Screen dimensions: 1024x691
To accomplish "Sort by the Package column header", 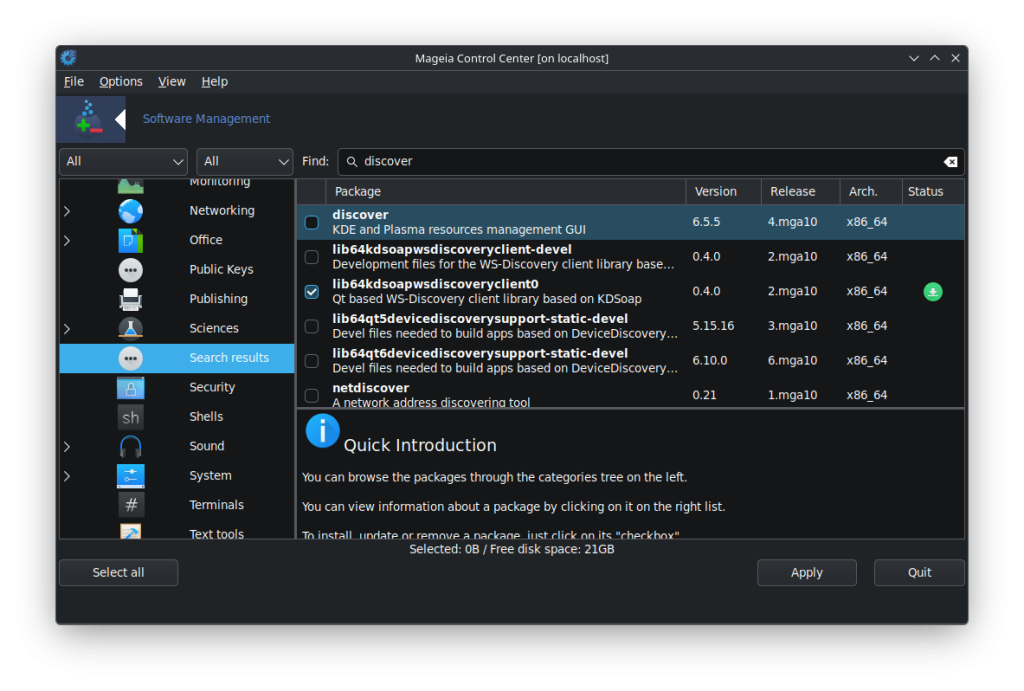I will pyautogui.click(x=505, y=191).
